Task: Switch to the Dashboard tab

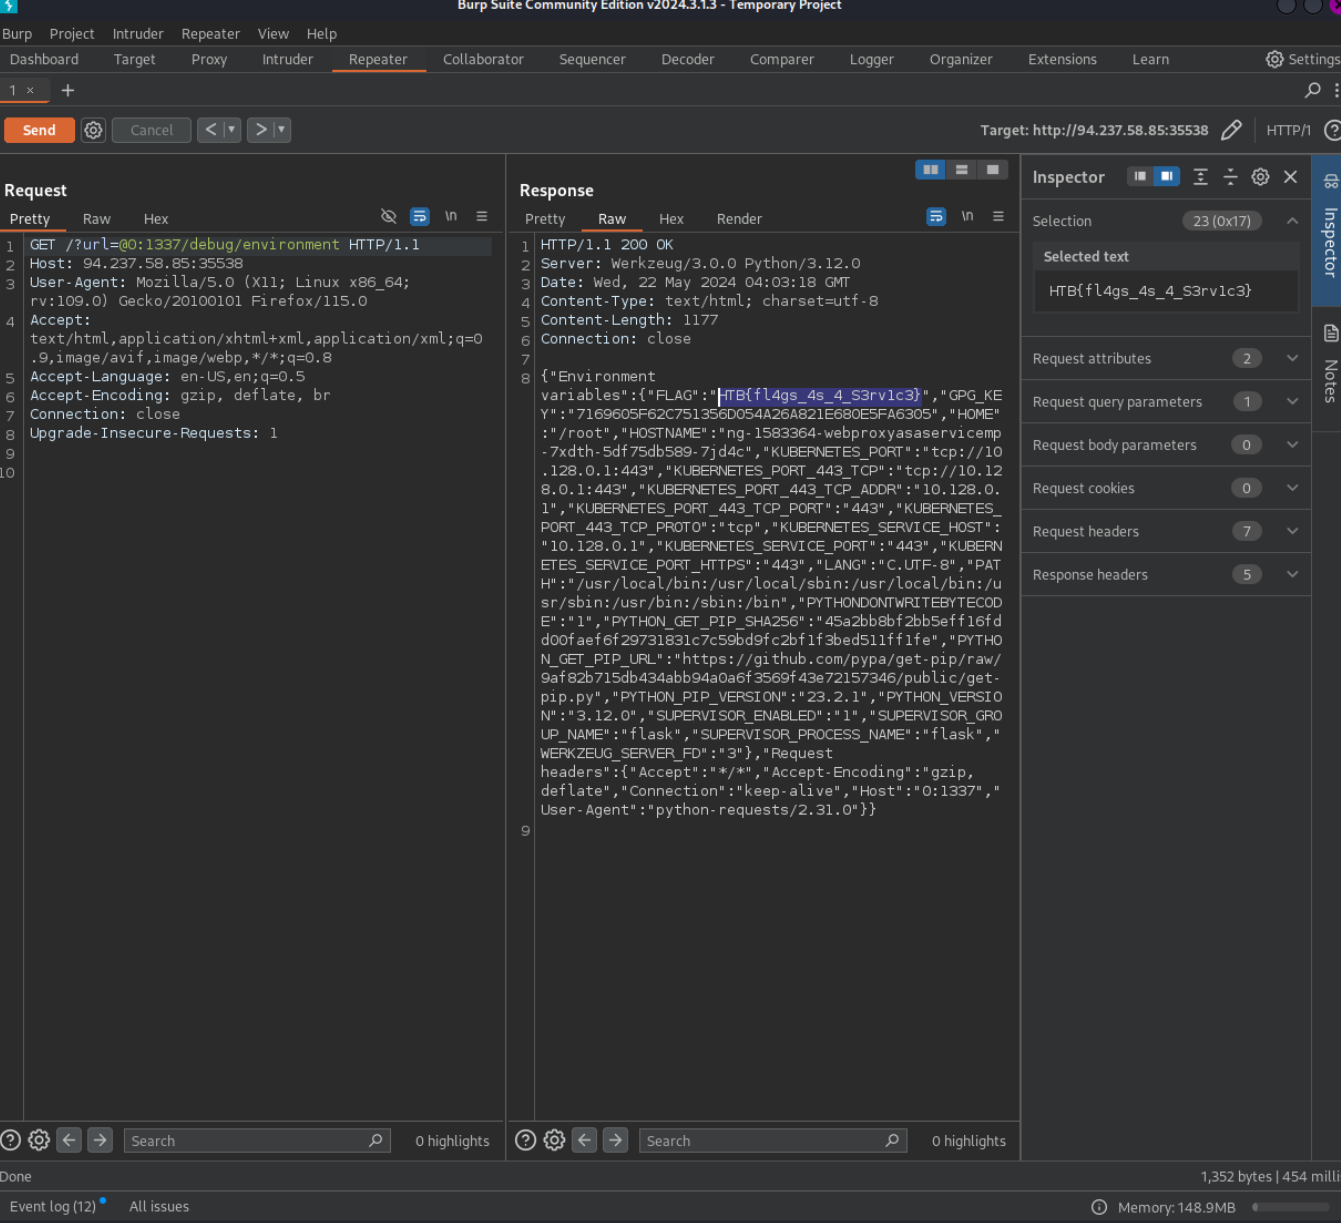Action: click(x=44, y=59)
